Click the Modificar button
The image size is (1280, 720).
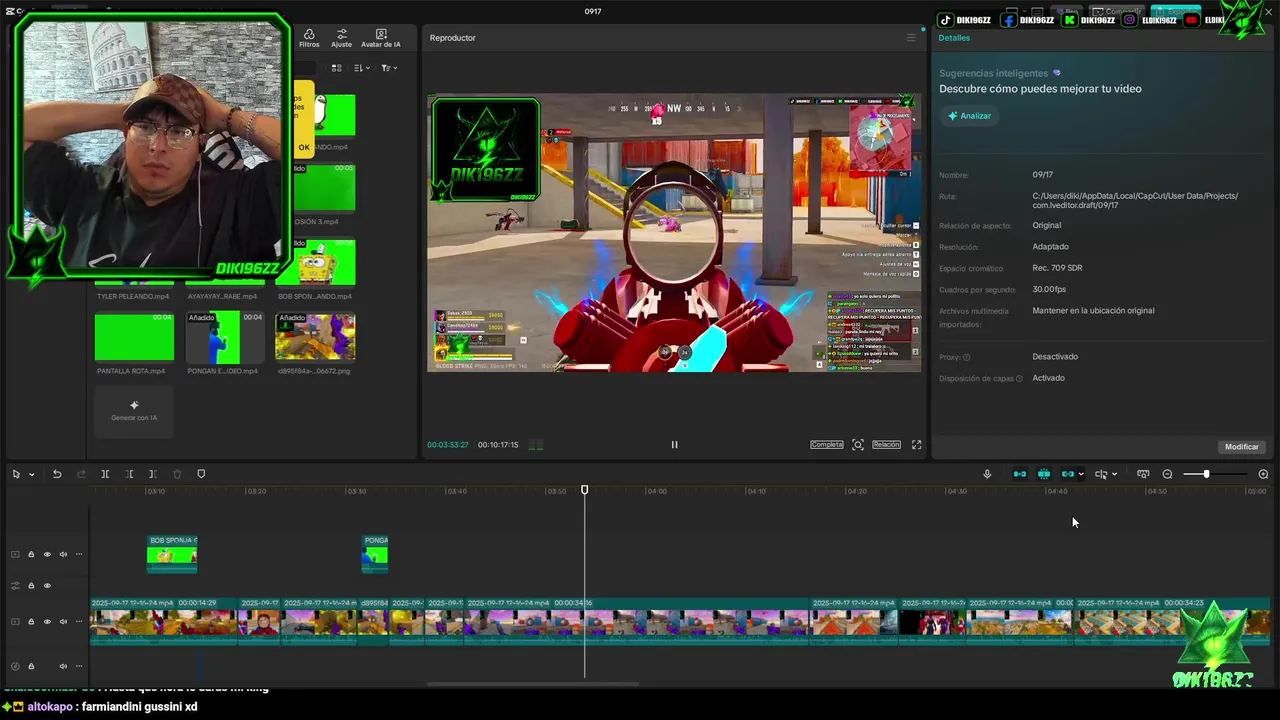1242,447
